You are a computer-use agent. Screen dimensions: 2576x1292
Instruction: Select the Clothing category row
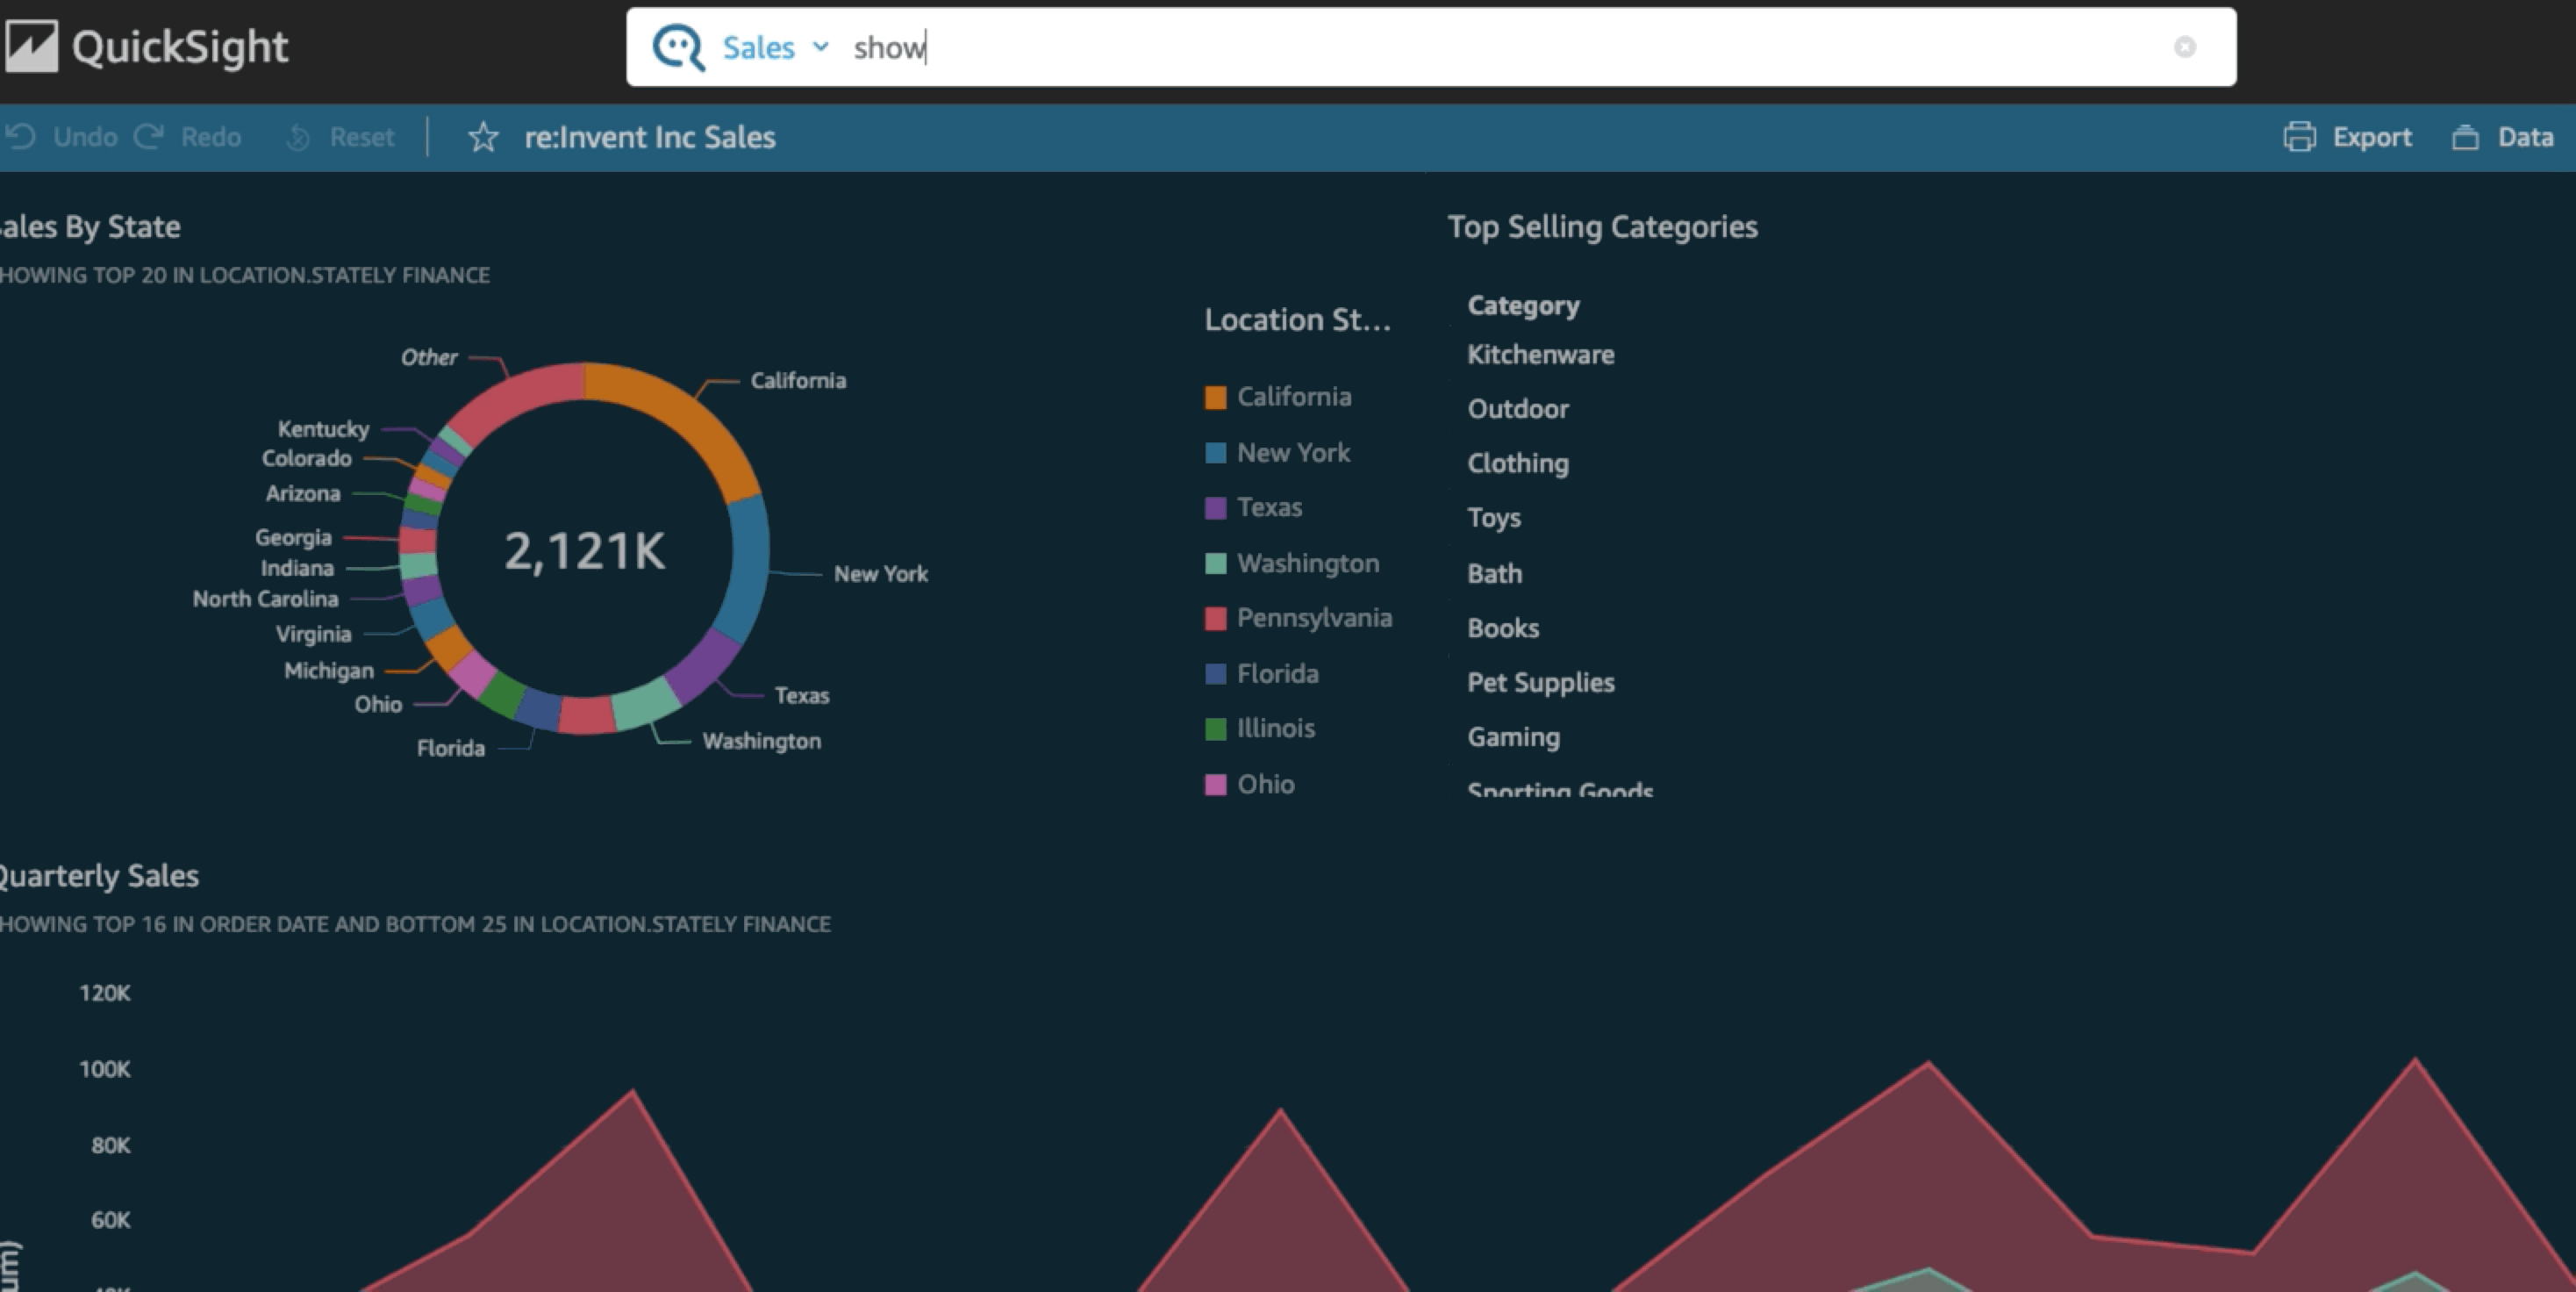1518,464
